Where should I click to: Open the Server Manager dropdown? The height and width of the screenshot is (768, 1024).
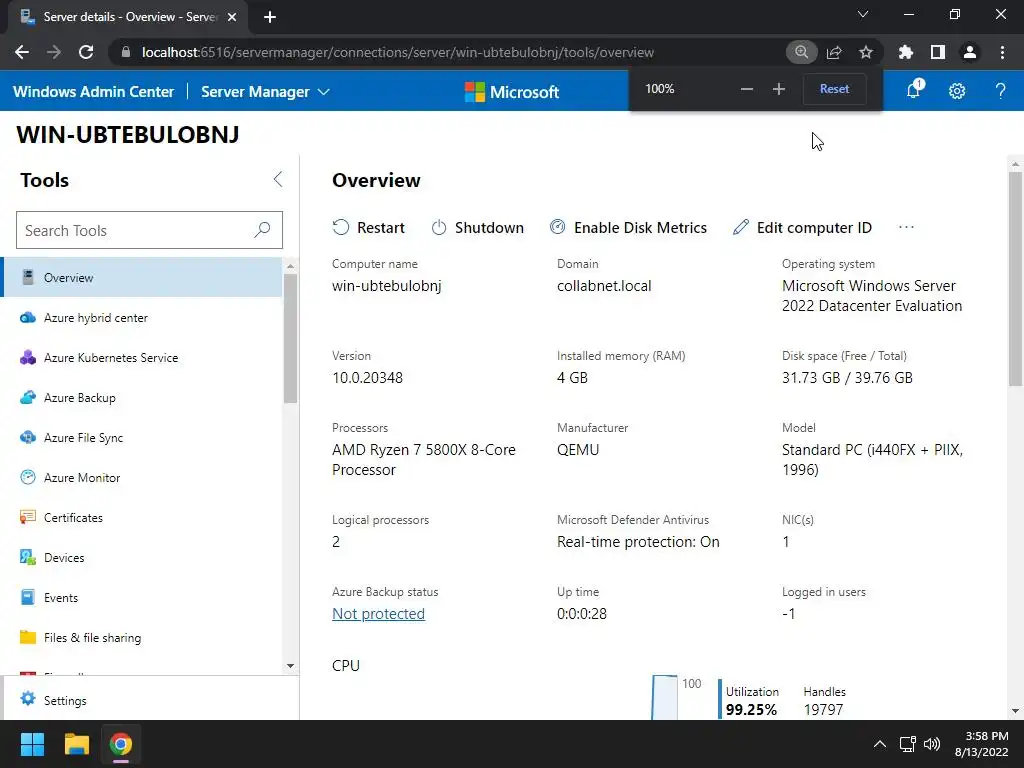265,91
